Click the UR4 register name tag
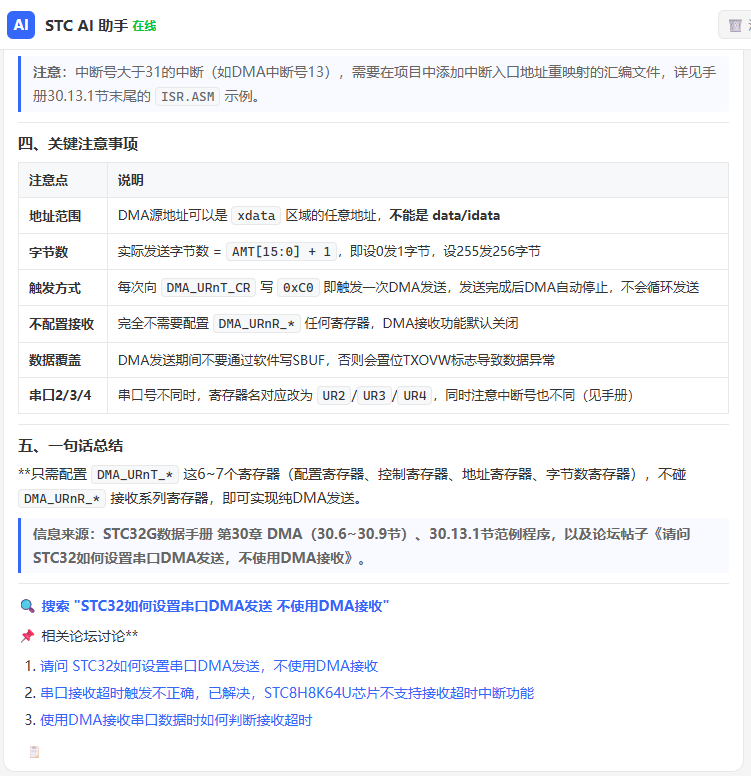The height and width of the screenshot is (776, 751). (414, 396)
